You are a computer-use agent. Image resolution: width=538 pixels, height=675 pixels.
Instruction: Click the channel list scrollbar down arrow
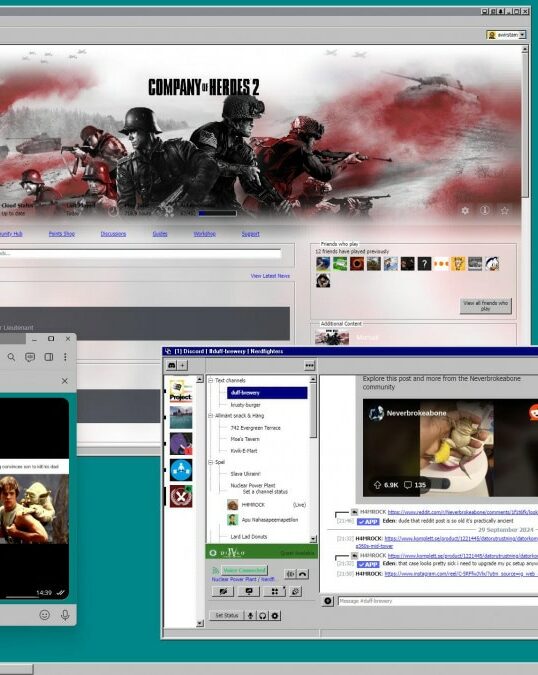point(313,539)
